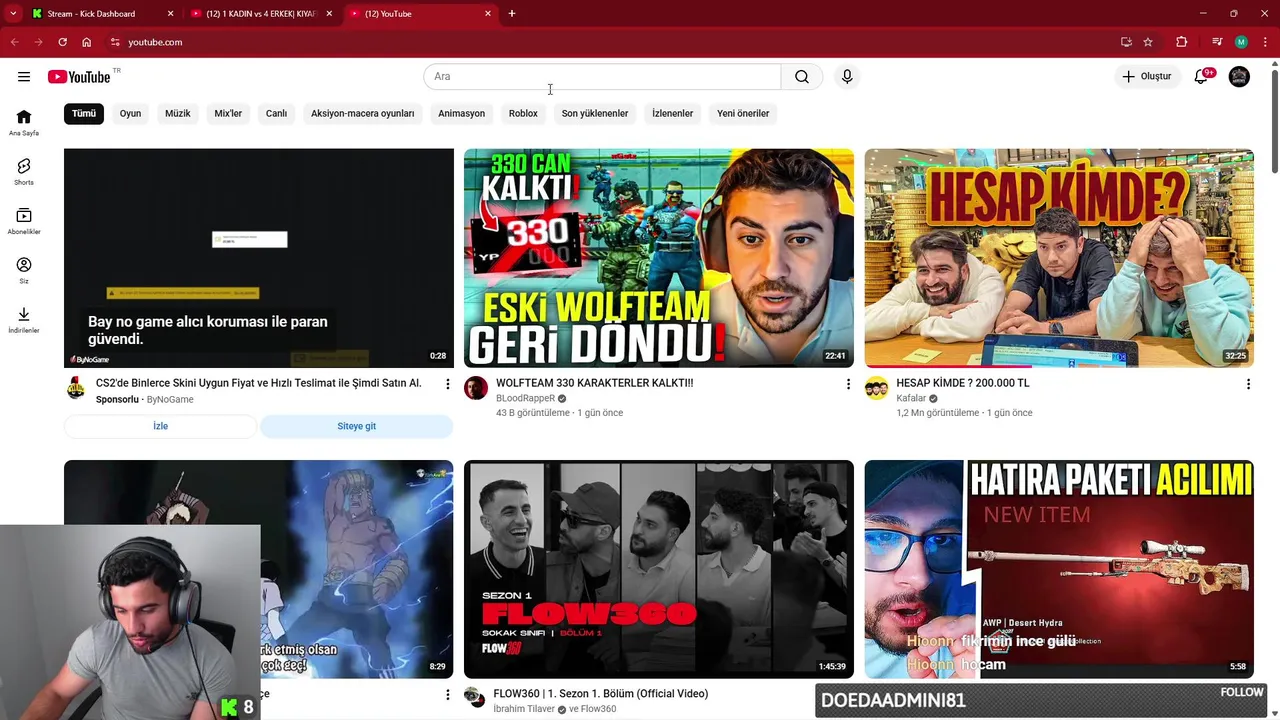The width and height of the screenshot is (1280, 720).
Task: Select the İzlenenler filter chip
Action: pos(672,113)
